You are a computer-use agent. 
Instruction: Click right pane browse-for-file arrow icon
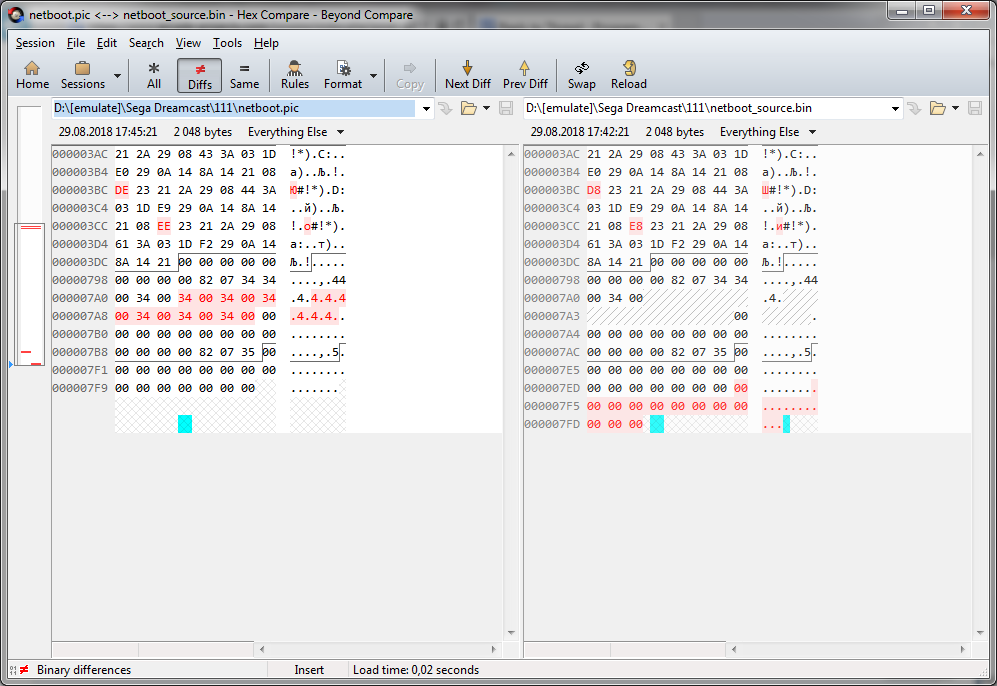tap(914, 109)
